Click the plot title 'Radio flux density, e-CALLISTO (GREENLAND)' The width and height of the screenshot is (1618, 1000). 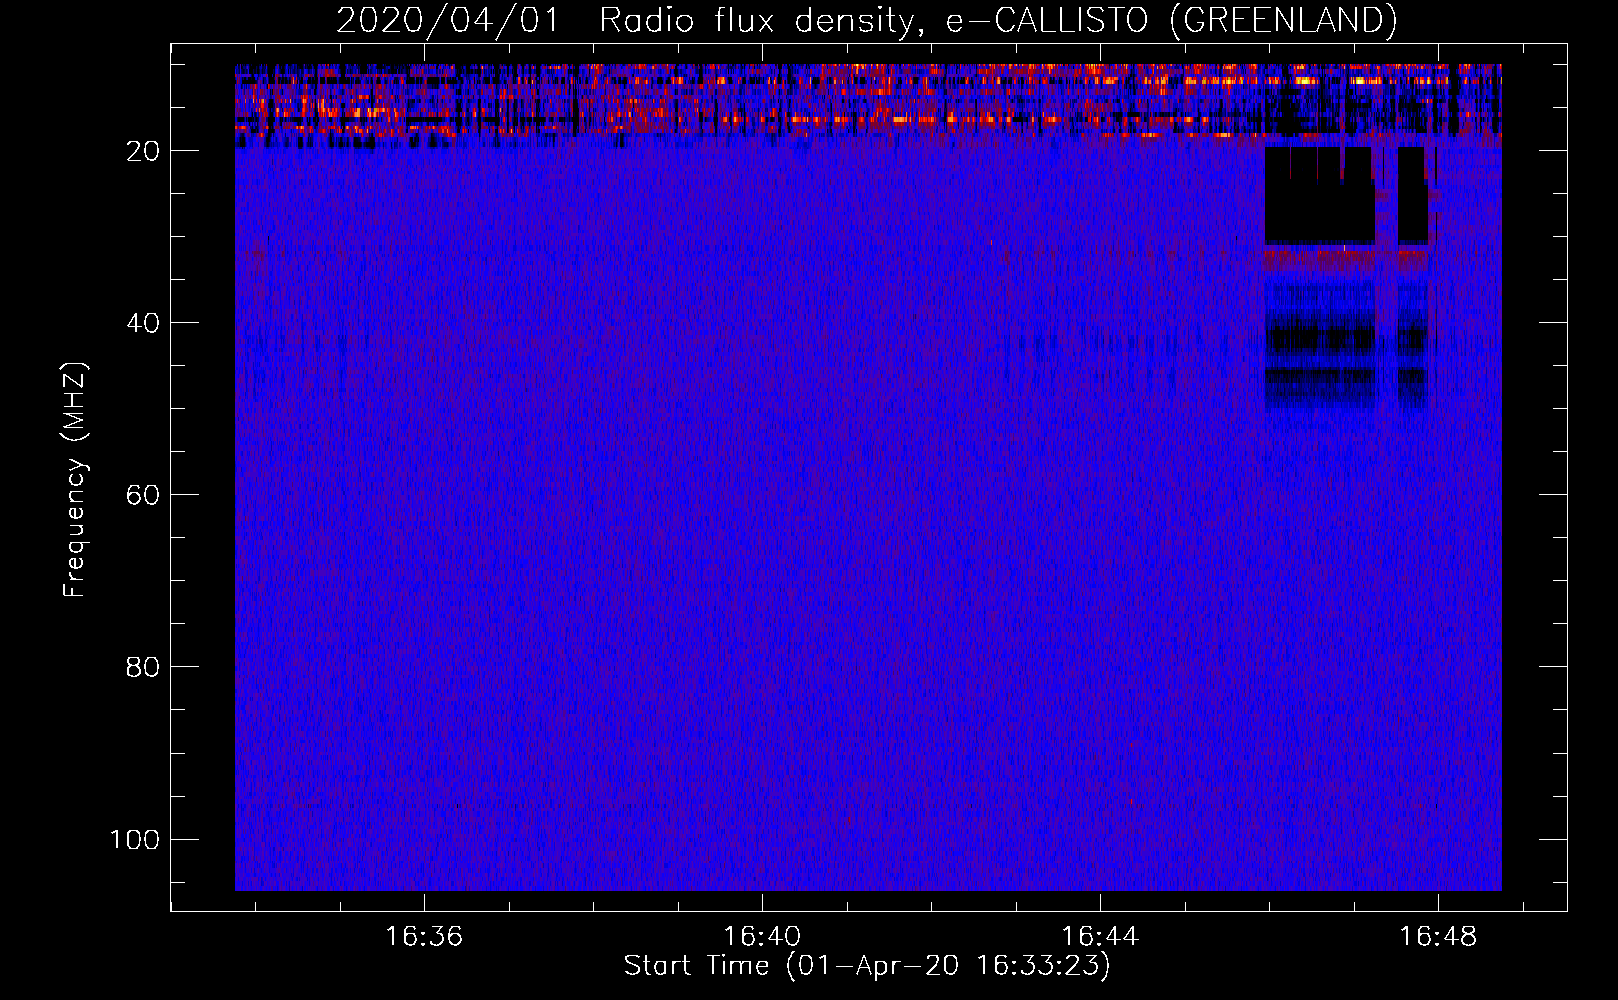998,20
